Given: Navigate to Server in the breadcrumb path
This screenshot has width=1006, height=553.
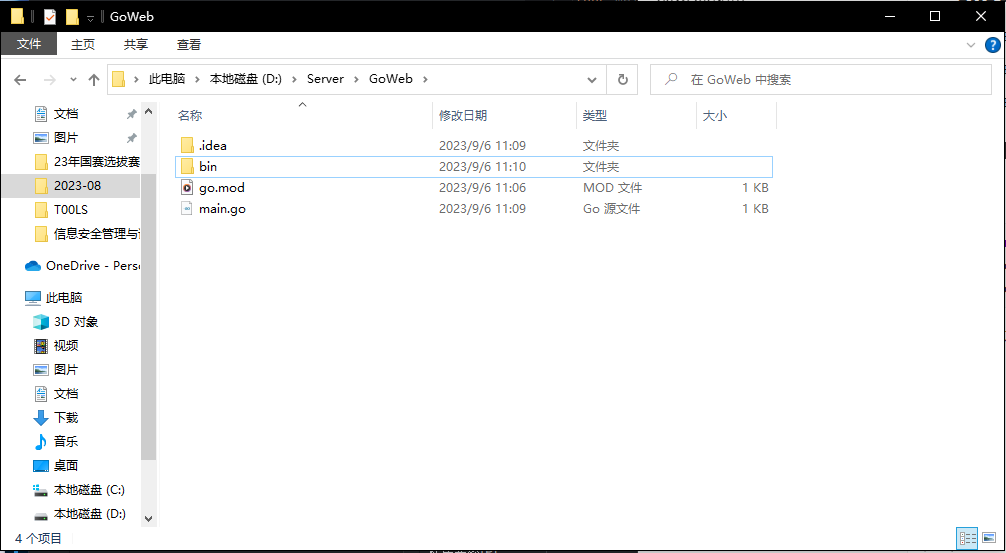Looking at the screenshot, I should 325,79.
